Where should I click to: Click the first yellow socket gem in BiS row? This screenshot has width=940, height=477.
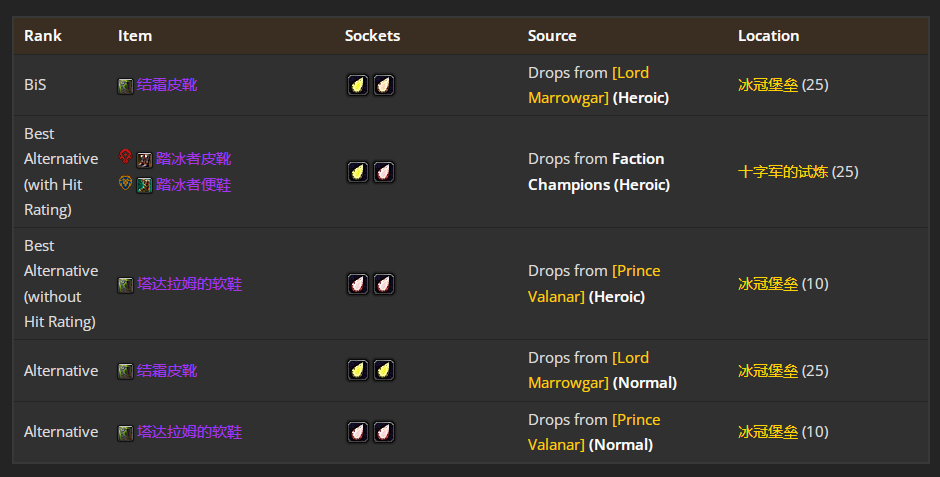click(357, 86)
